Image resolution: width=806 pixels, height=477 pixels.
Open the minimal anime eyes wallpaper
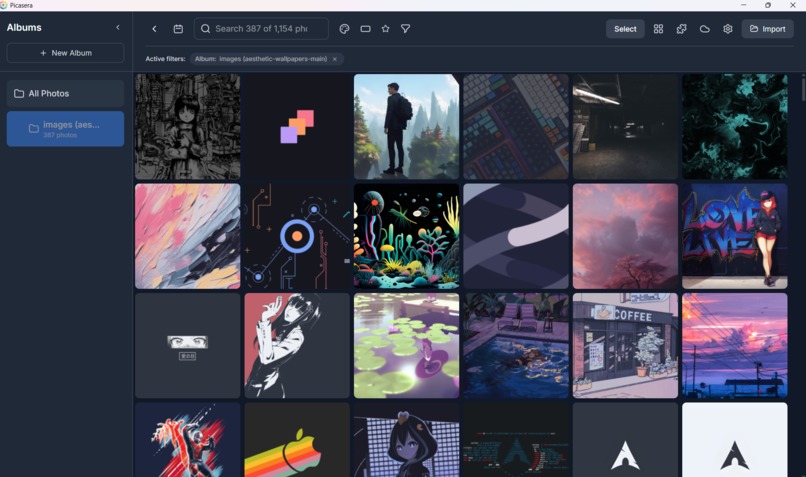click(188, 345)
